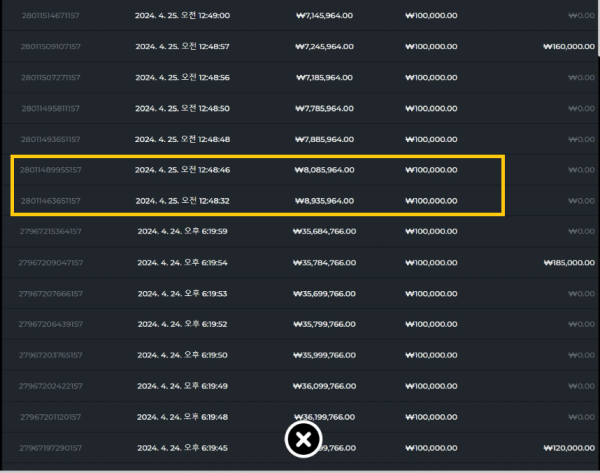Screen dimensions: 600x473
Task: Select transaction ID 28011463651157
Action: pos(51,201)
